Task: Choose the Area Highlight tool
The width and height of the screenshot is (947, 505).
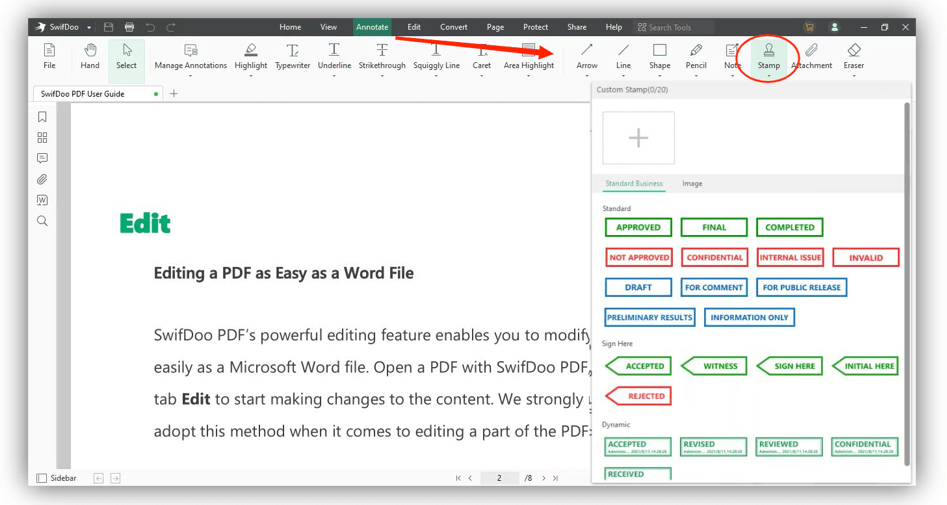Action: [528, 56]
